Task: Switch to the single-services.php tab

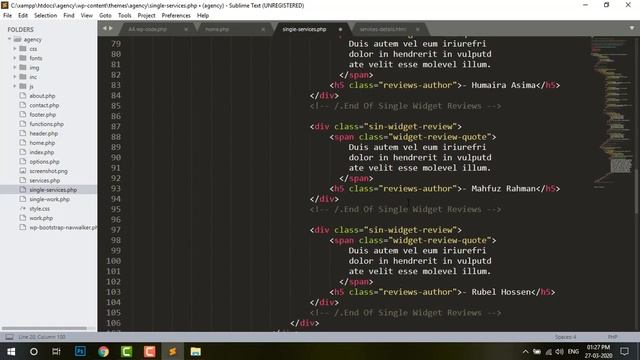Action: tap(304, 29)
